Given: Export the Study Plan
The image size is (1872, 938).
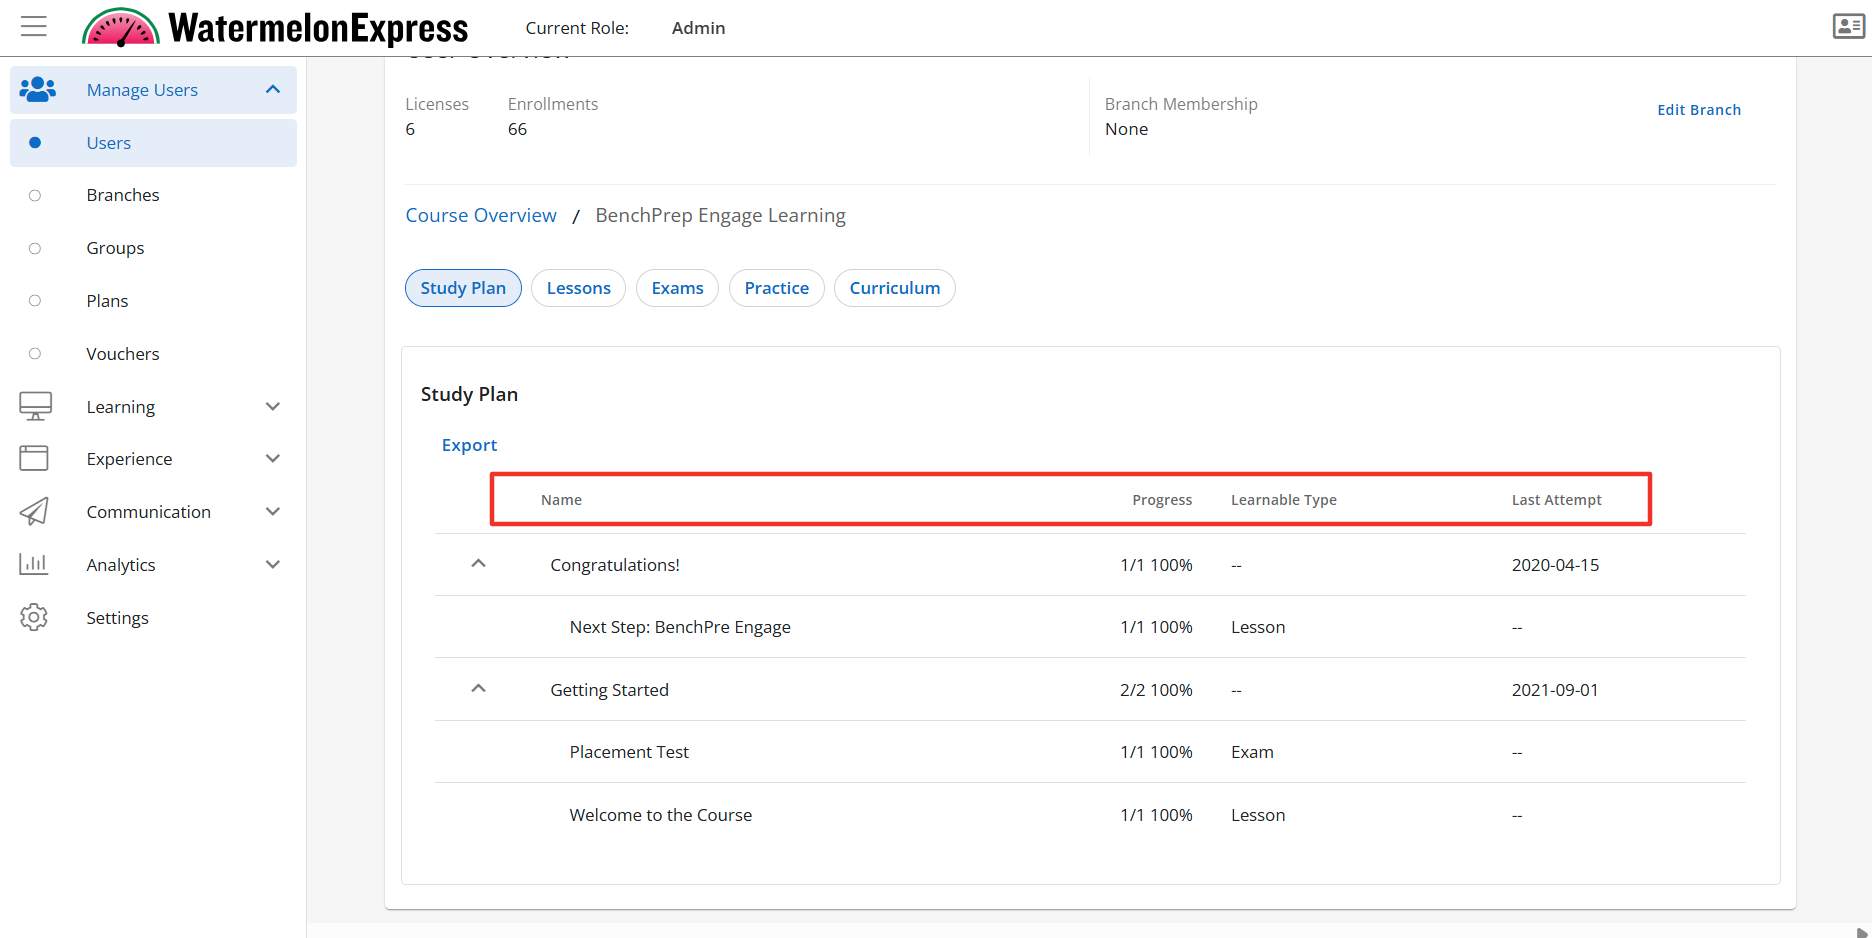Looking at the screenshot, I should pos(469,445).
